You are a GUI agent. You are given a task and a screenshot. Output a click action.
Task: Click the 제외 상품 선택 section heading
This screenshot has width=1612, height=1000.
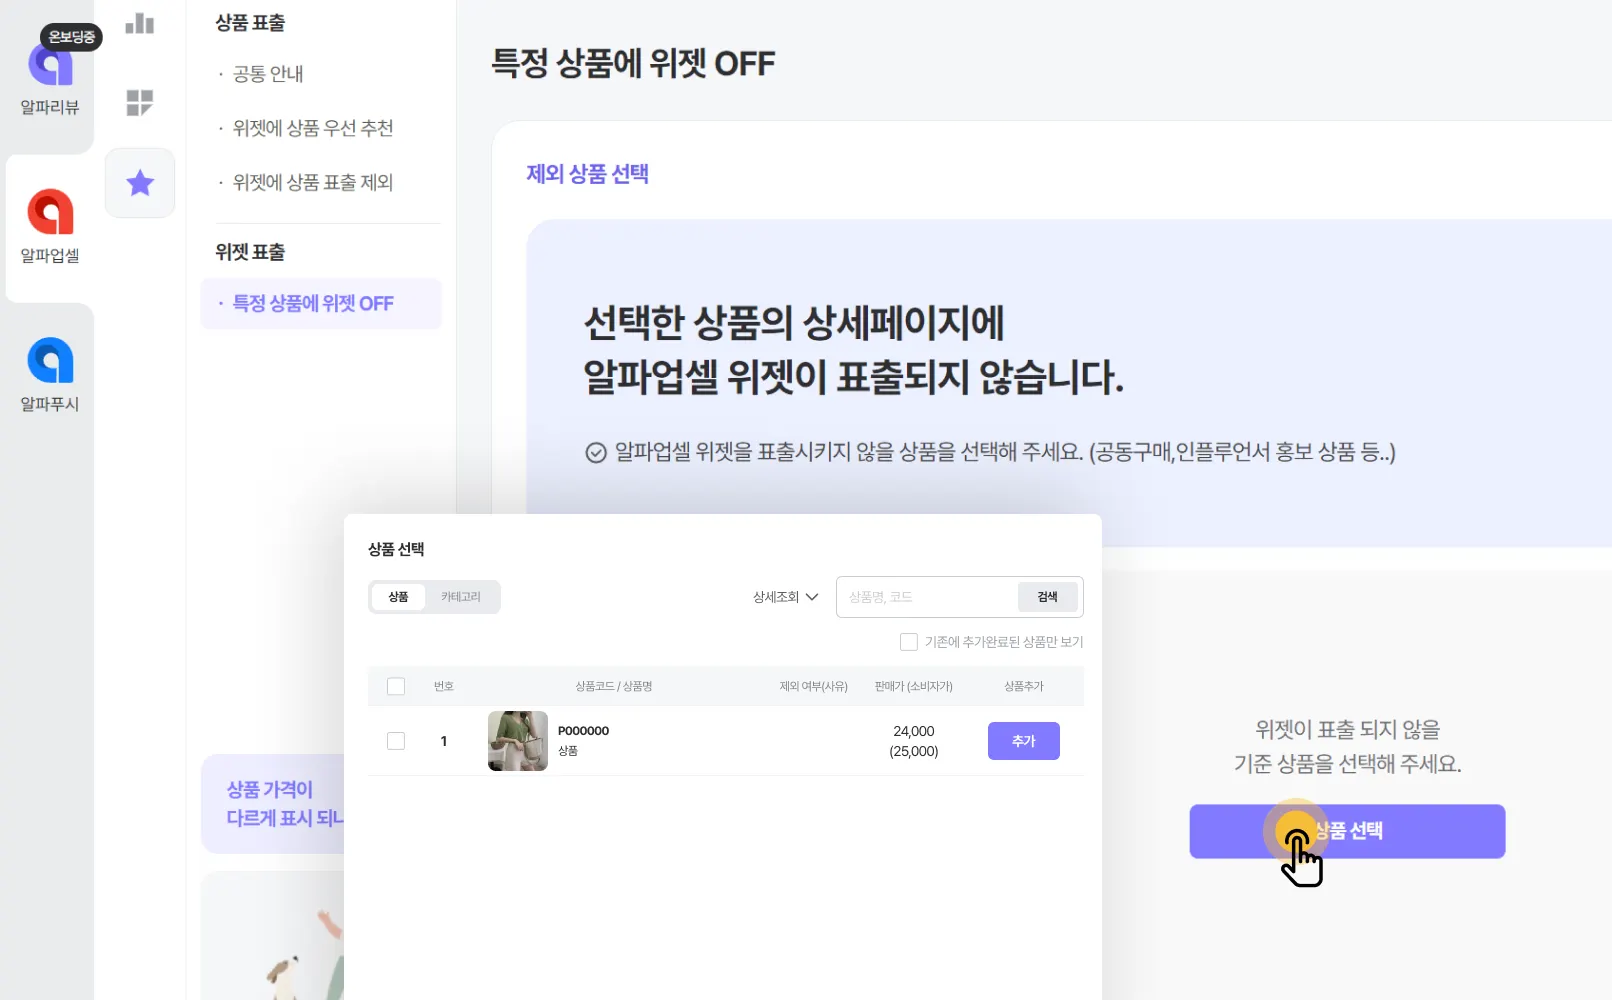588,174
